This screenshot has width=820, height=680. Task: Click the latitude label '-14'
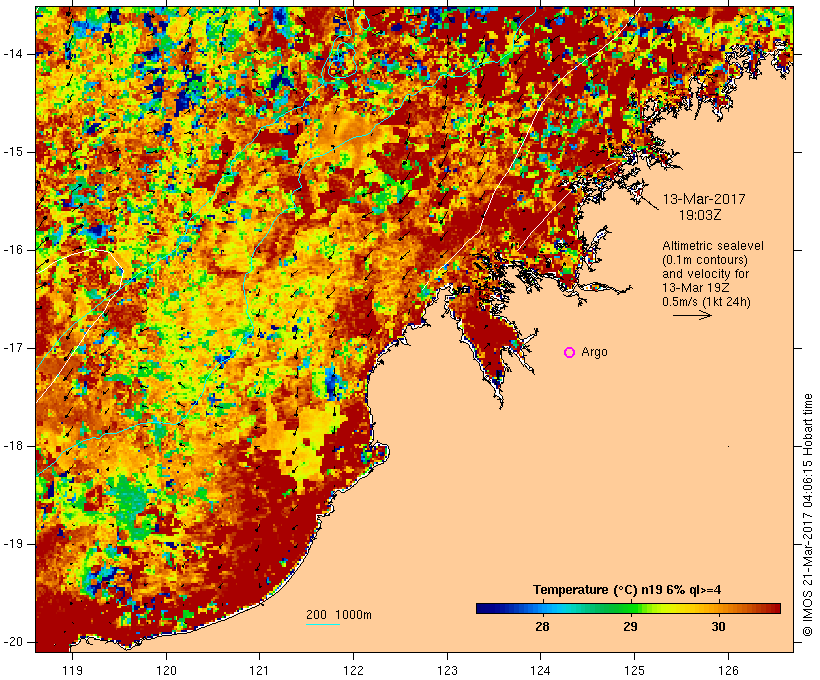tap(12, 54)
